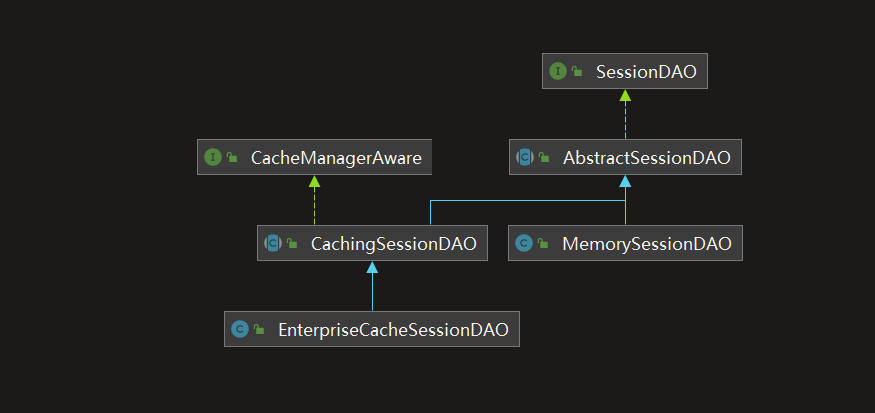This screenshot has width=875, height=413.
Task: Click the abstract class icon on CachingSessionDAO
Action: coord(272,243)
